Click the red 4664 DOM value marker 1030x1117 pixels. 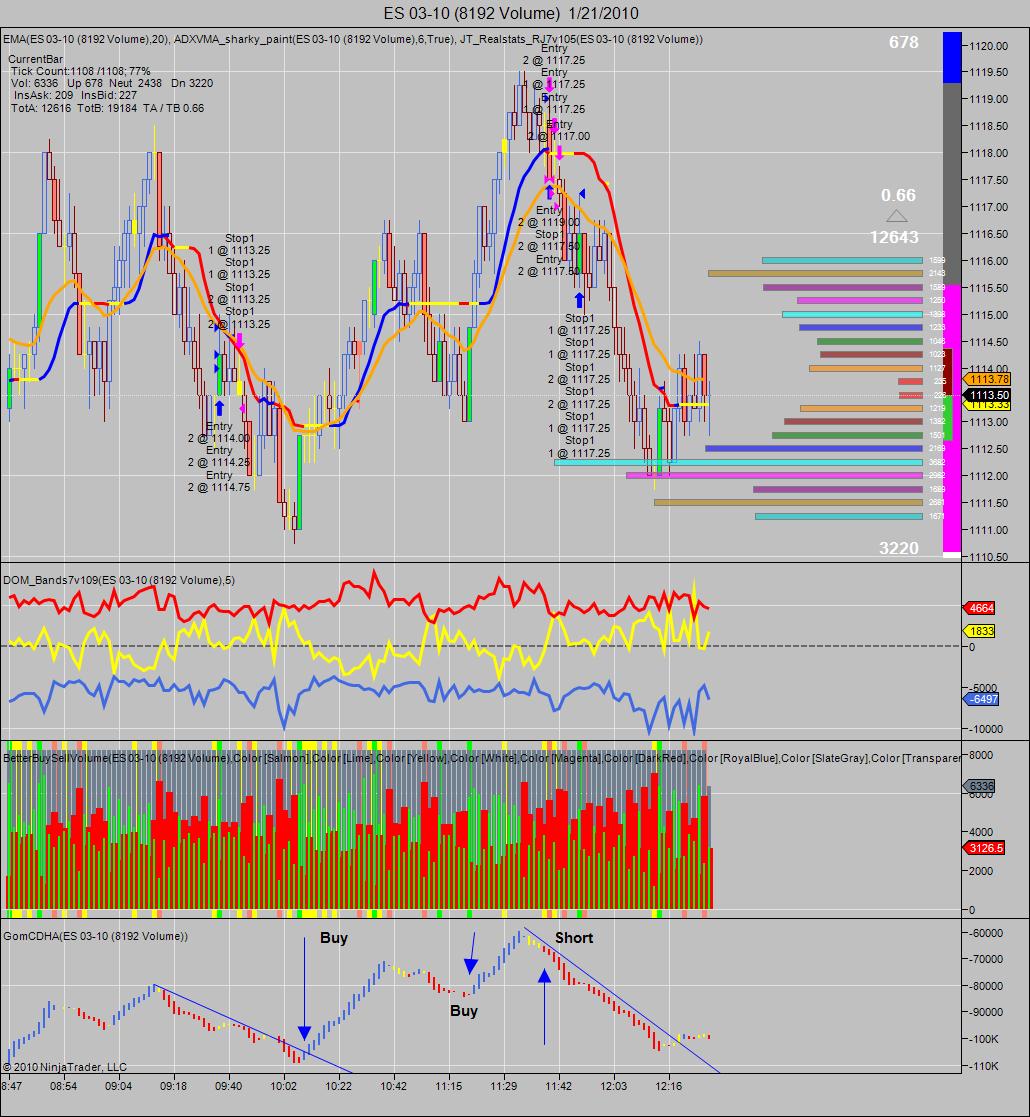(979, 608)
